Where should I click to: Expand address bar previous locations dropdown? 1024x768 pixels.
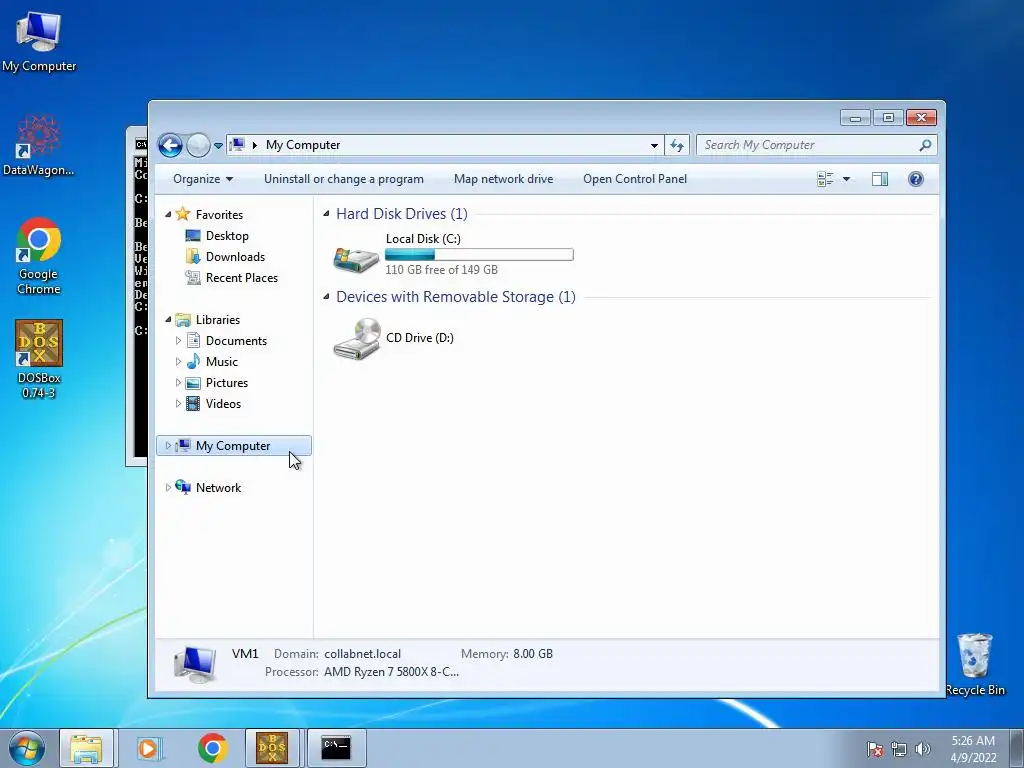point(654,146)
